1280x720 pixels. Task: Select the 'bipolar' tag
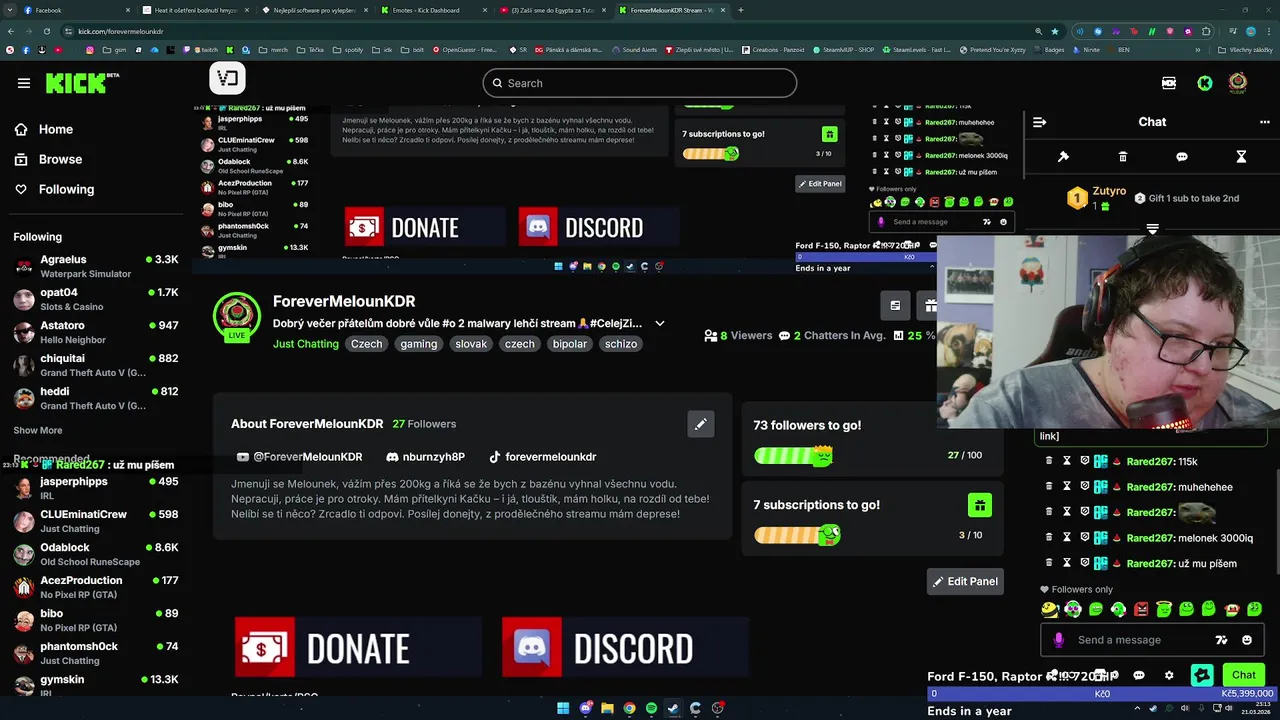[x=570, y=344]
